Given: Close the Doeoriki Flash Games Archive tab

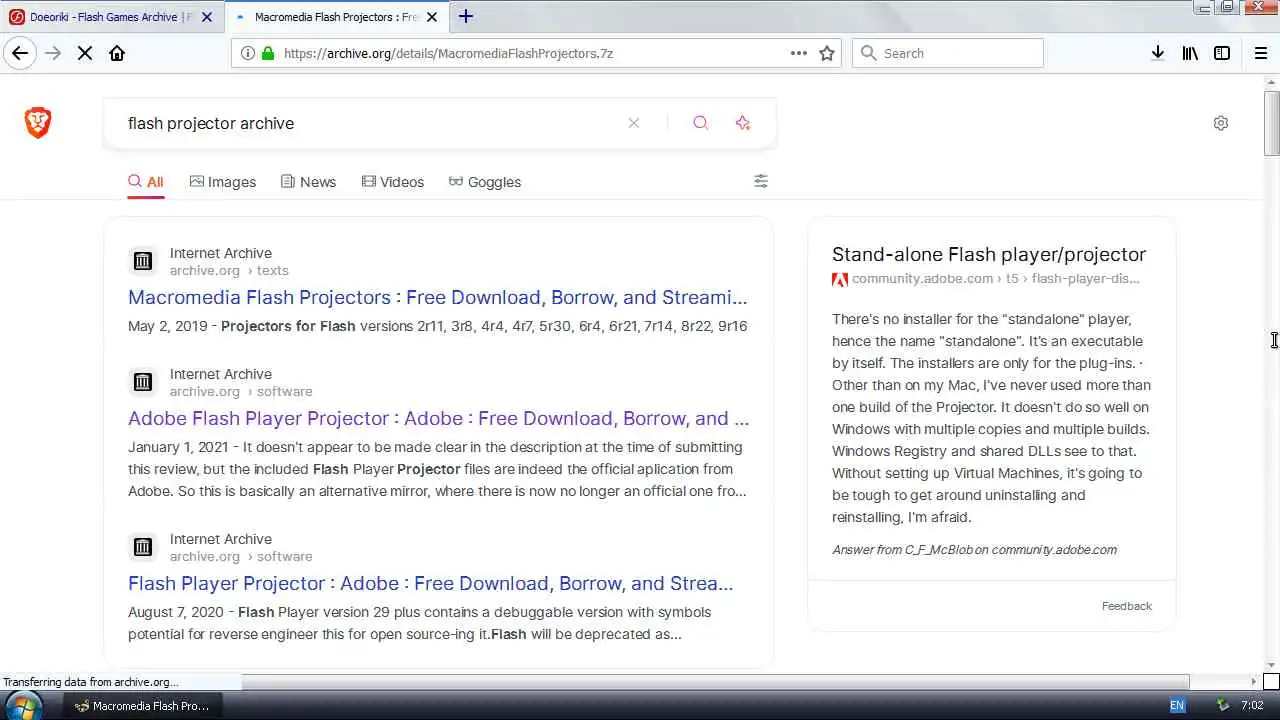Looking at the screenshot, I should point(207,17).
